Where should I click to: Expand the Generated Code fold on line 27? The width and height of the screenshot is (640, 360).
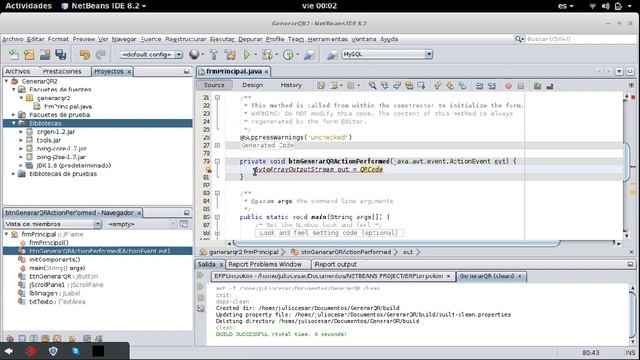coord(217,145)
